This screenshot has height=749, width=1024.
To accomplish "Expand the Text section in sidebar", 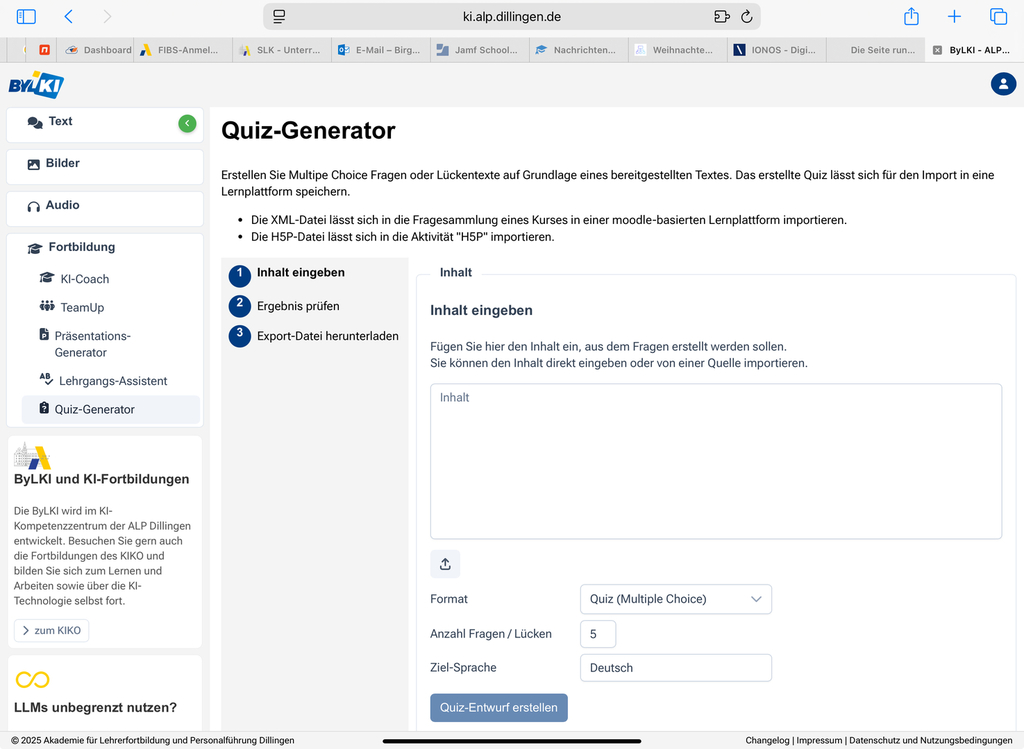I will tap(61, 122).
